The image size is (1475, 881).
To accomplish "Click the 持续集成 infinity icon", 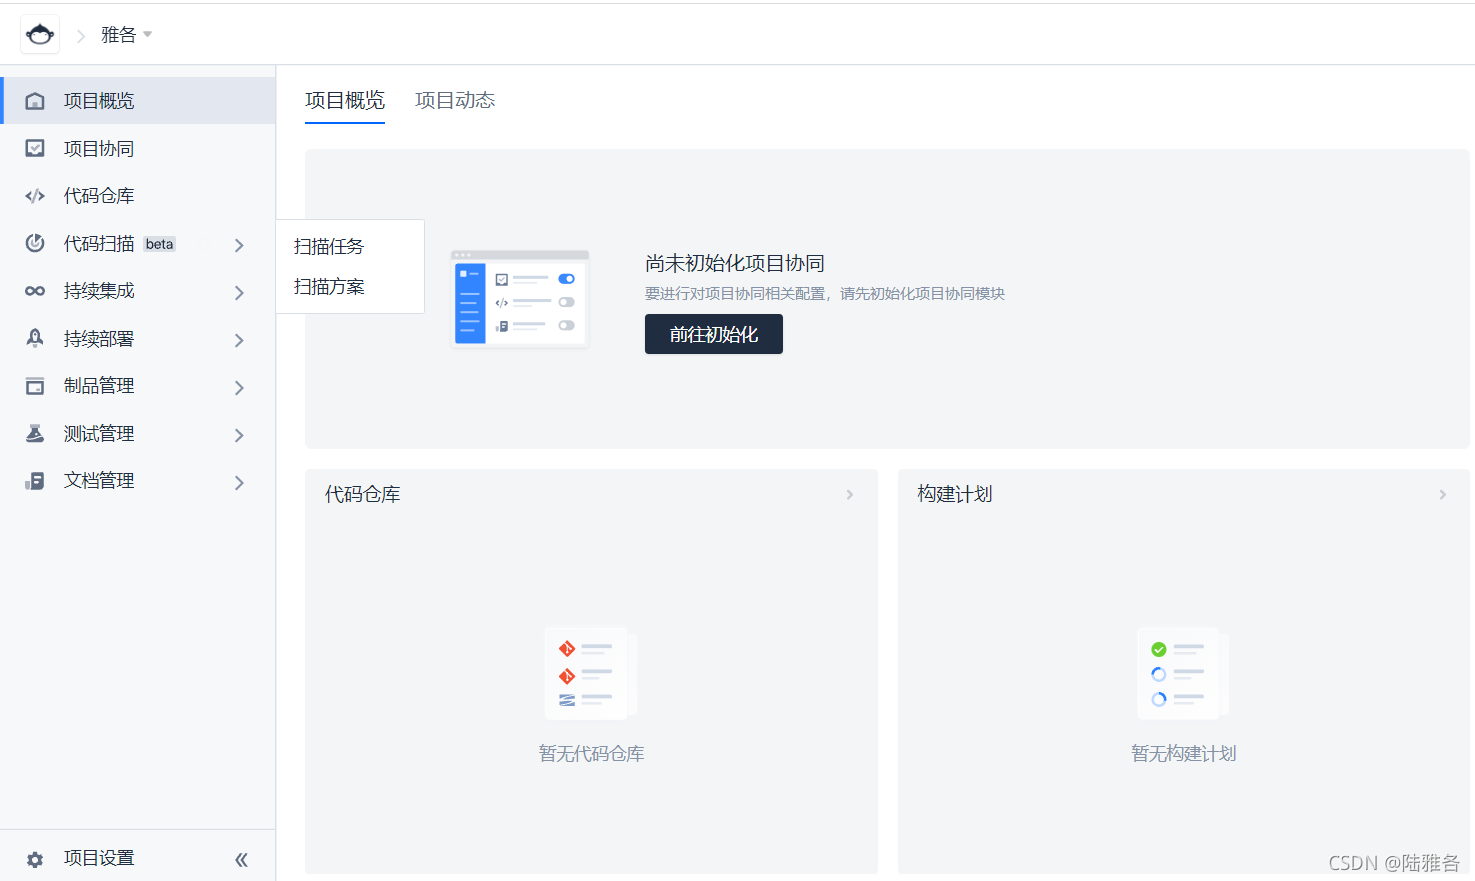I will click(x=35, y=291).
